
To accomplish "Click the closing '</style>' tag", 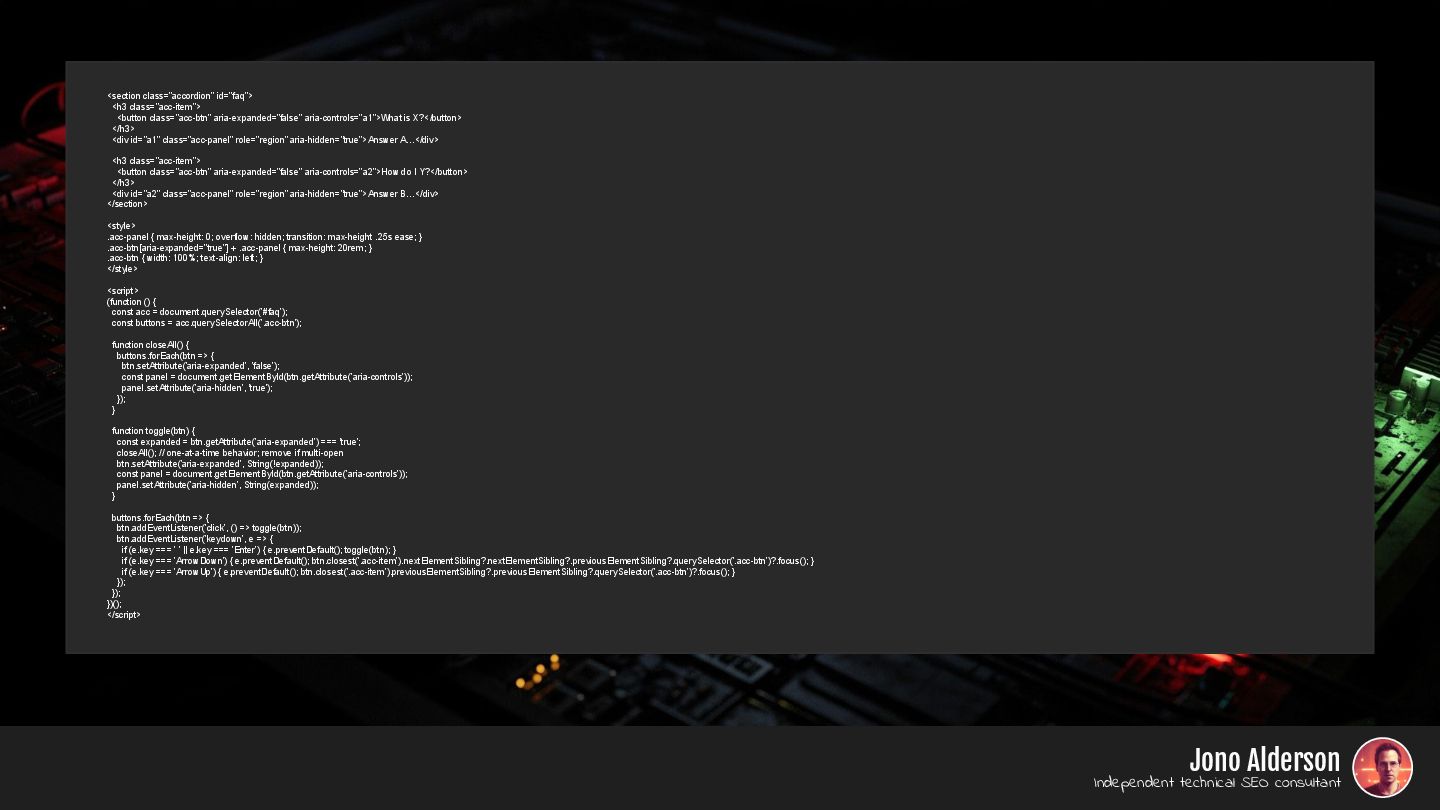I will (122, 269).
